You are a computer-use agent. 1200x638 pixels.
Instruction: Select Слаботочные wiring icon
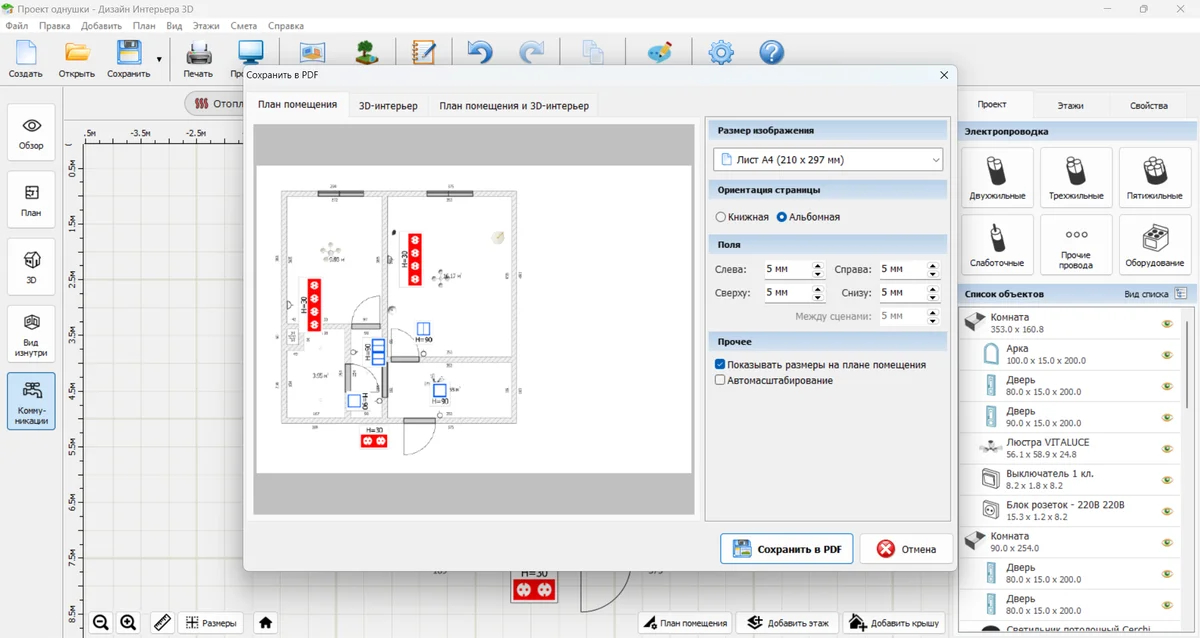pos(997,244)
